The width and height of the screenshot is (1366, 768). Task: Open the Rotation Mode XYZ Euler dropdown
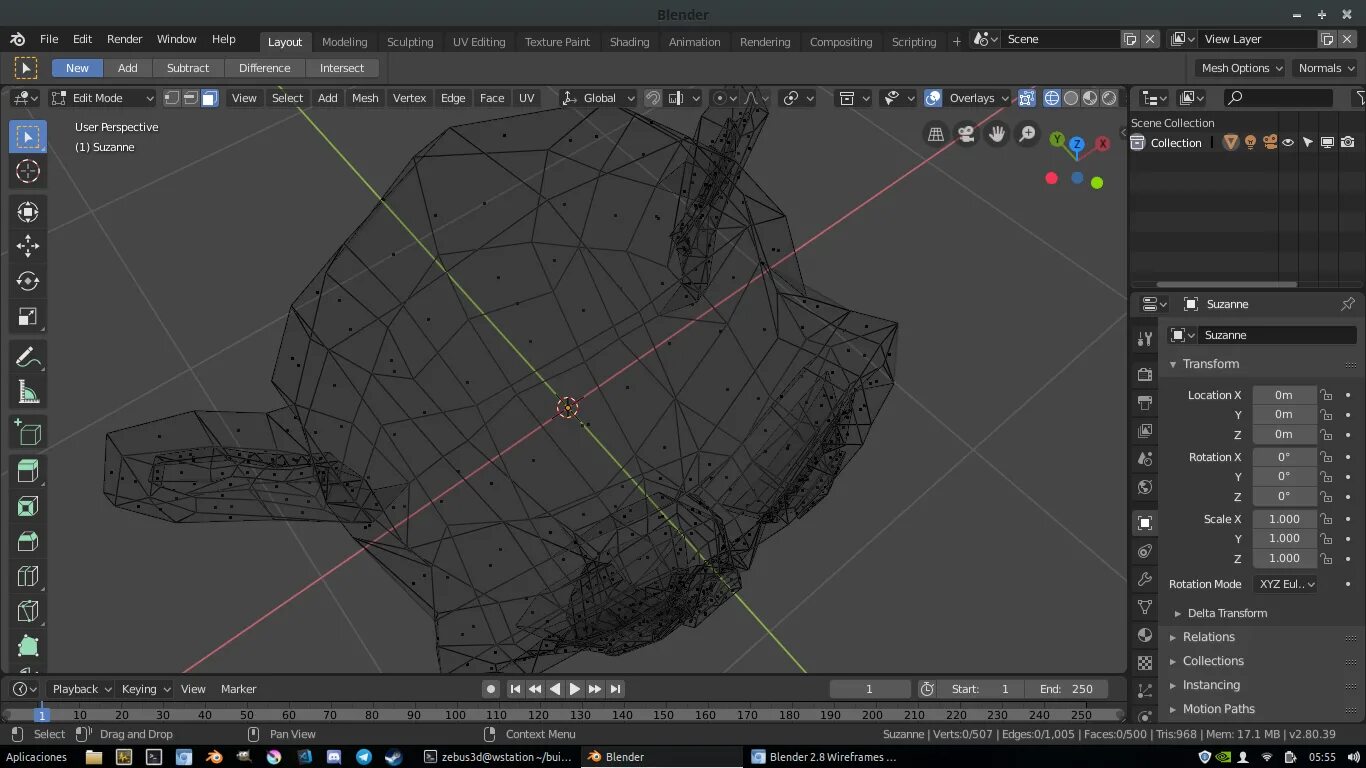1285,584
